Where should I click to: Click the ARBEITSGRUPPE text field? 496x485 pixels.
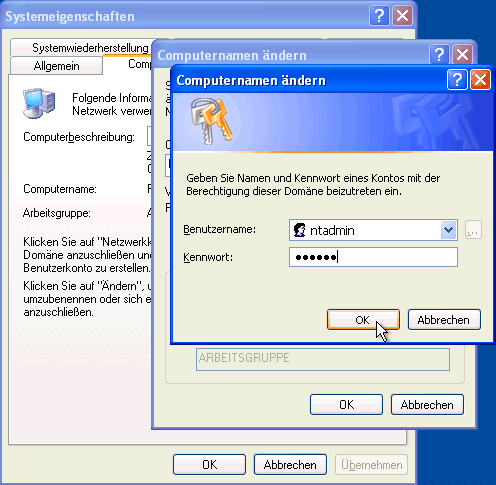[x=323, y=359]
